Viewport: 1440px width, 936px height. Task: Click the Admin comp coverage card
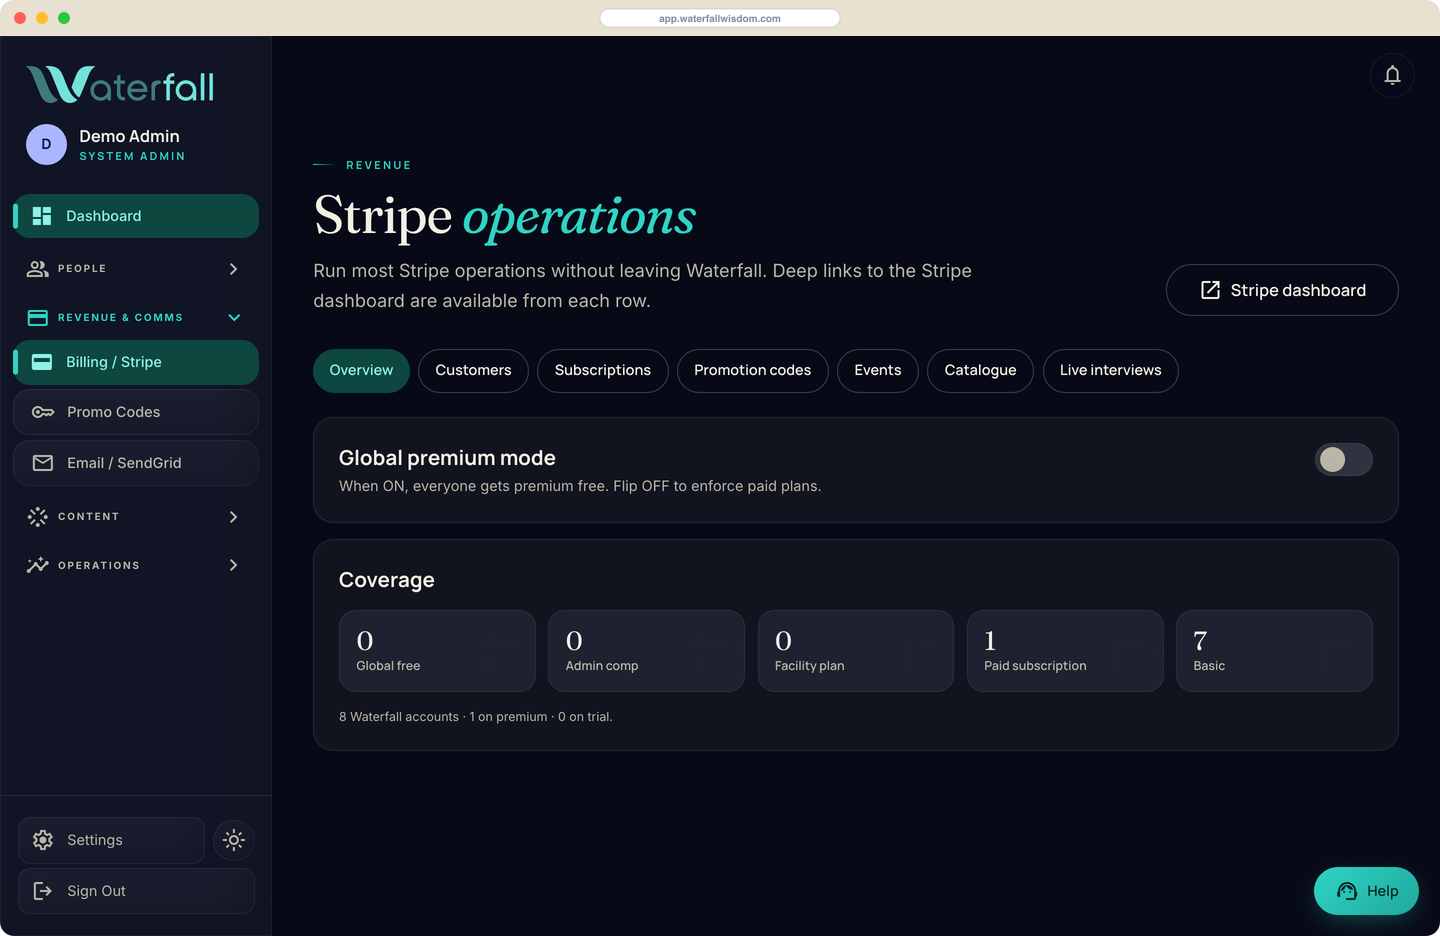[x=646, y=651]
